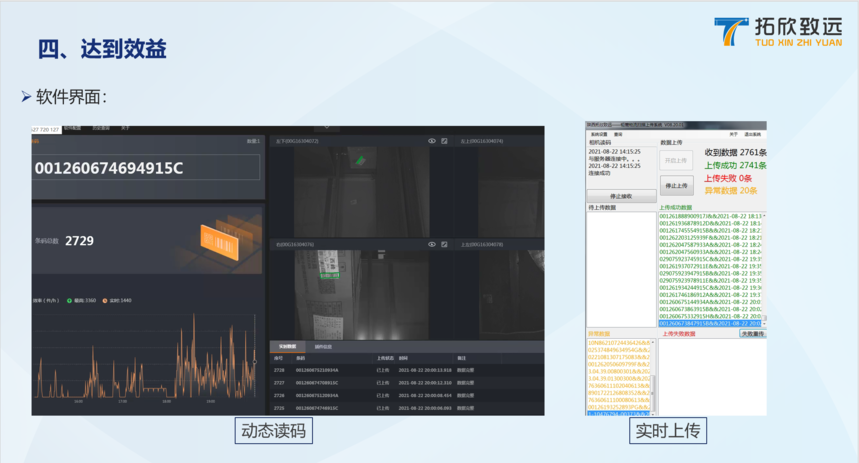859x463 pixels.
Task: Click 时间 column header in table
Action: coord(403,358)
